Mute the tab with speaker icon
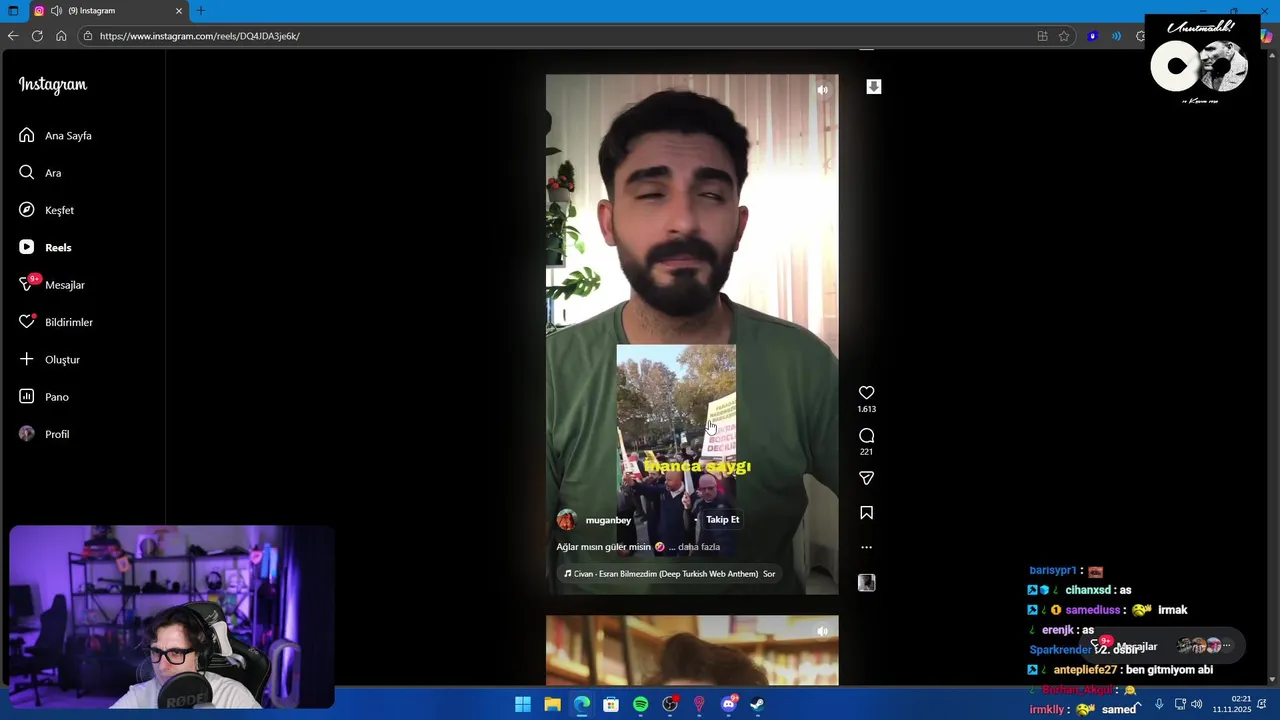 coord(56,11)
